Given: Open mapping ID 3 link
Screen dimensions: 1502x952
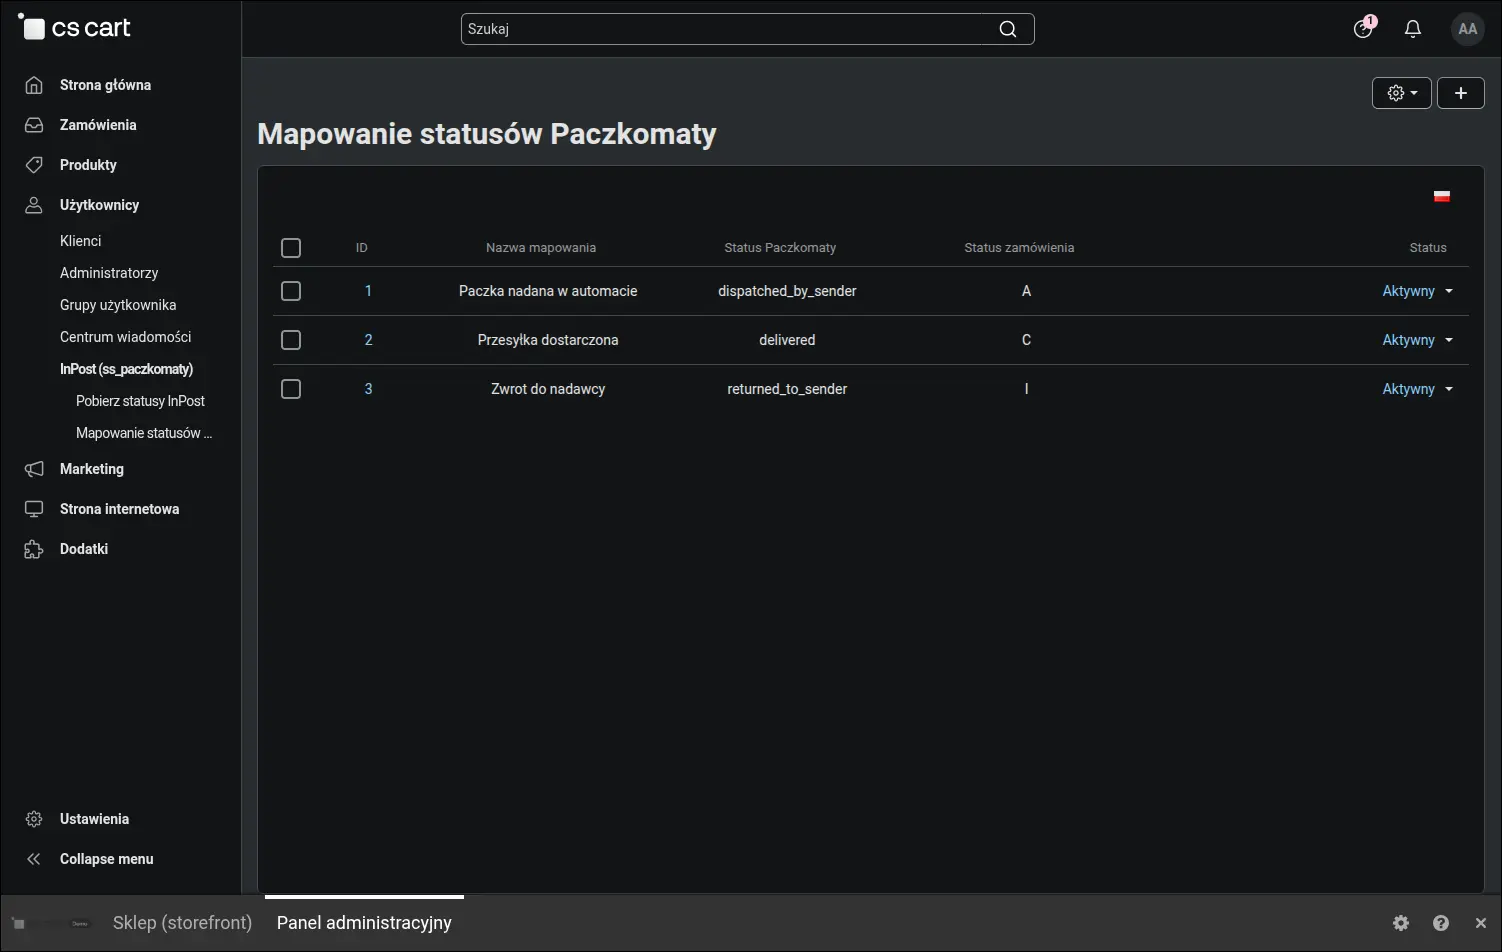Looking at the screenshot, I should (368, 389).
